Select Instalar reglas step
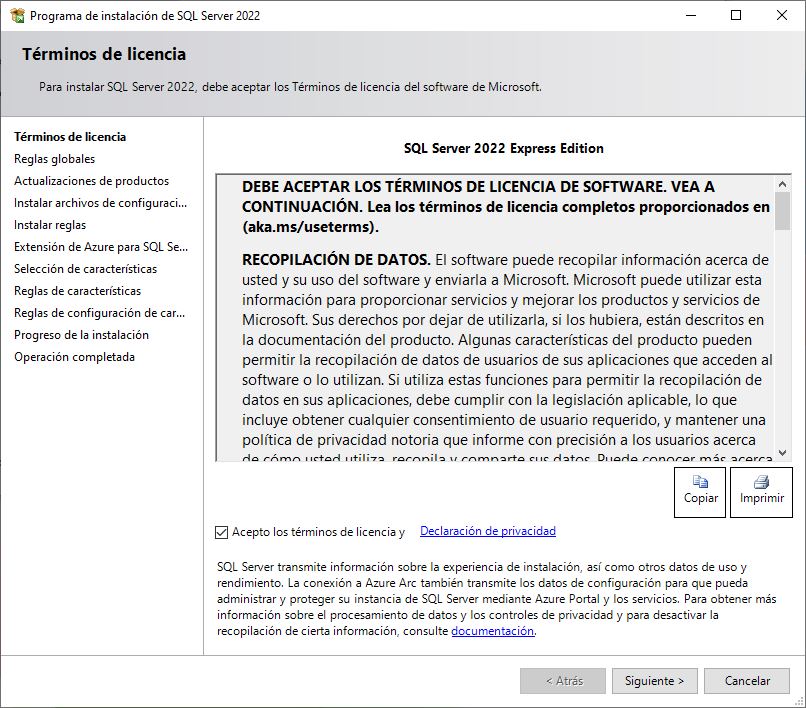Screen dimensions: 806x708 [x=50, y=225]
